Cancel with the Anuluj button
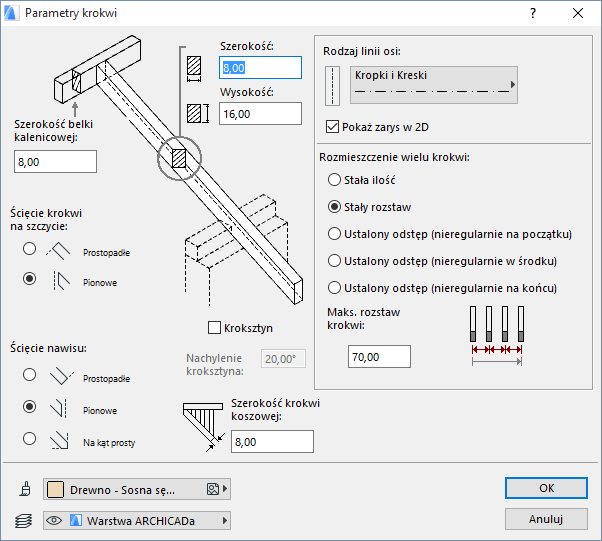 546,519
